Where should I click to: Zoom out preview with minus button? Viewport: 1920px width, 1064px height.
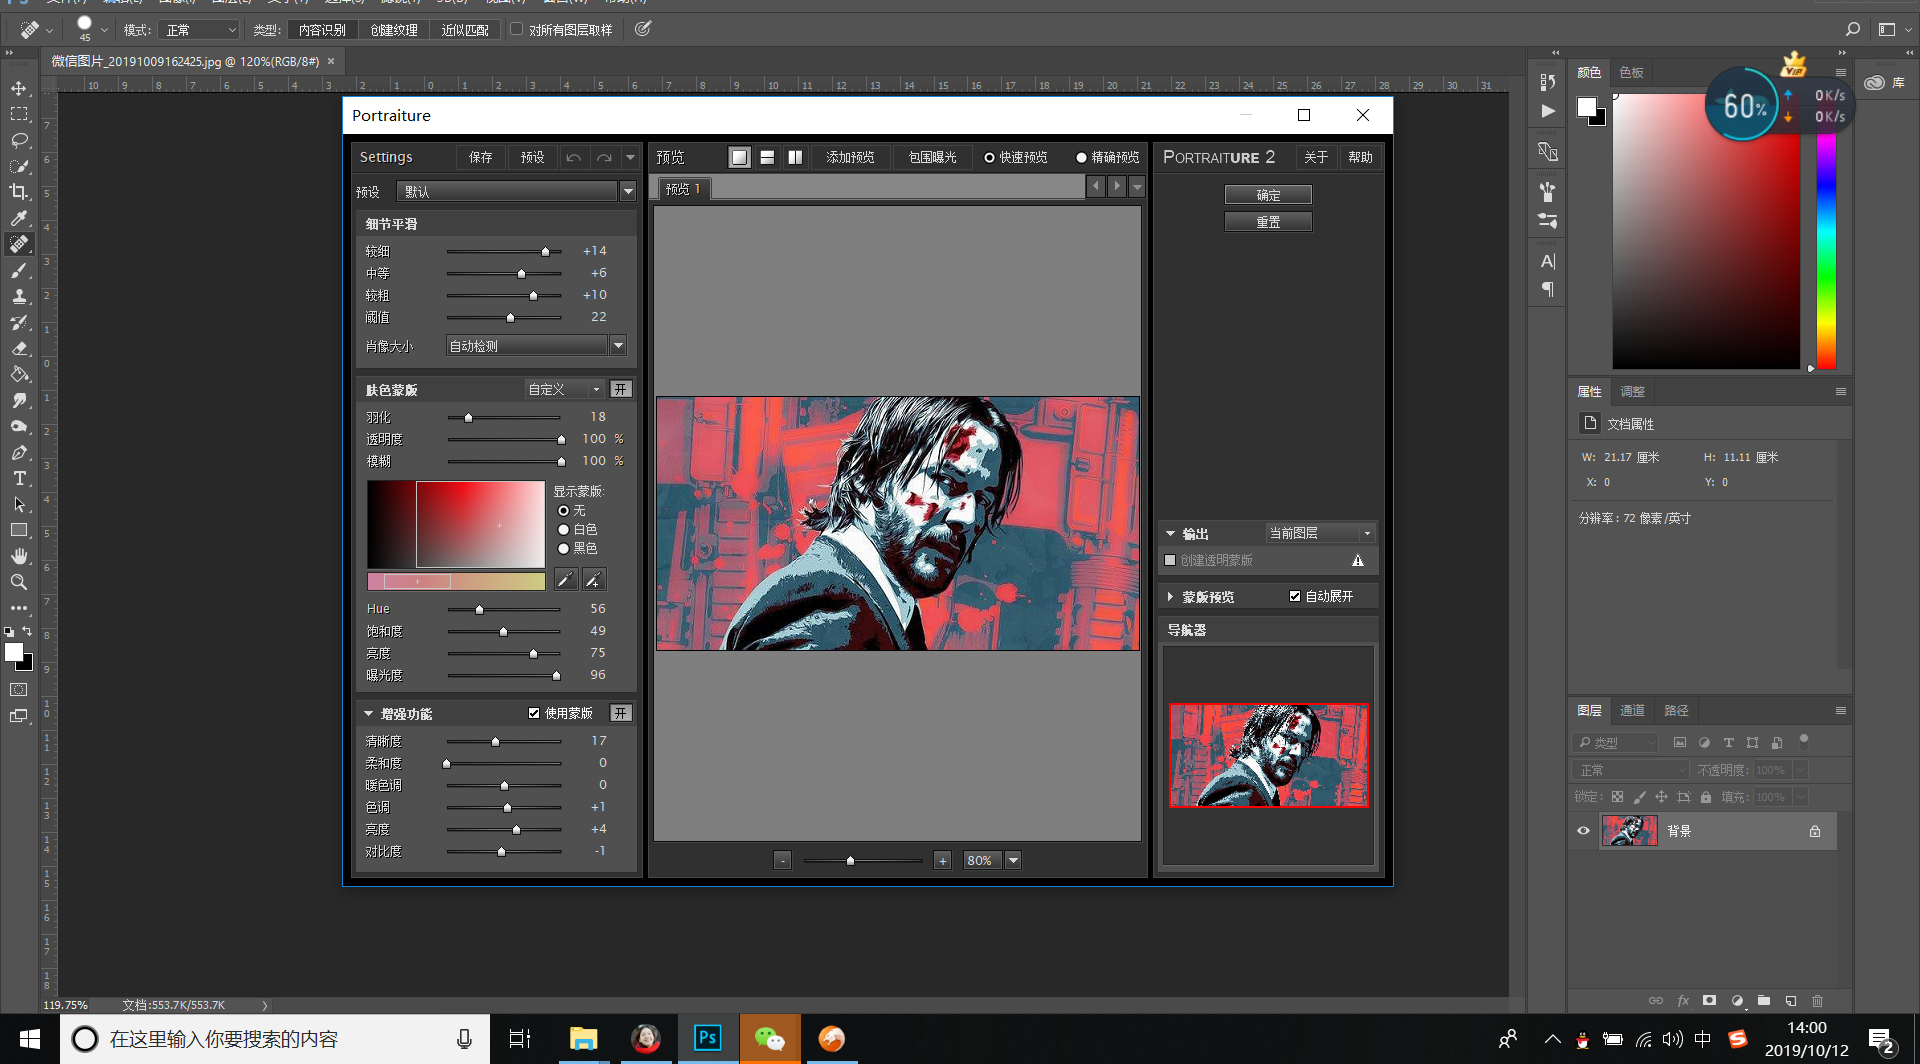pyautogui.click(x=783, y=860)
